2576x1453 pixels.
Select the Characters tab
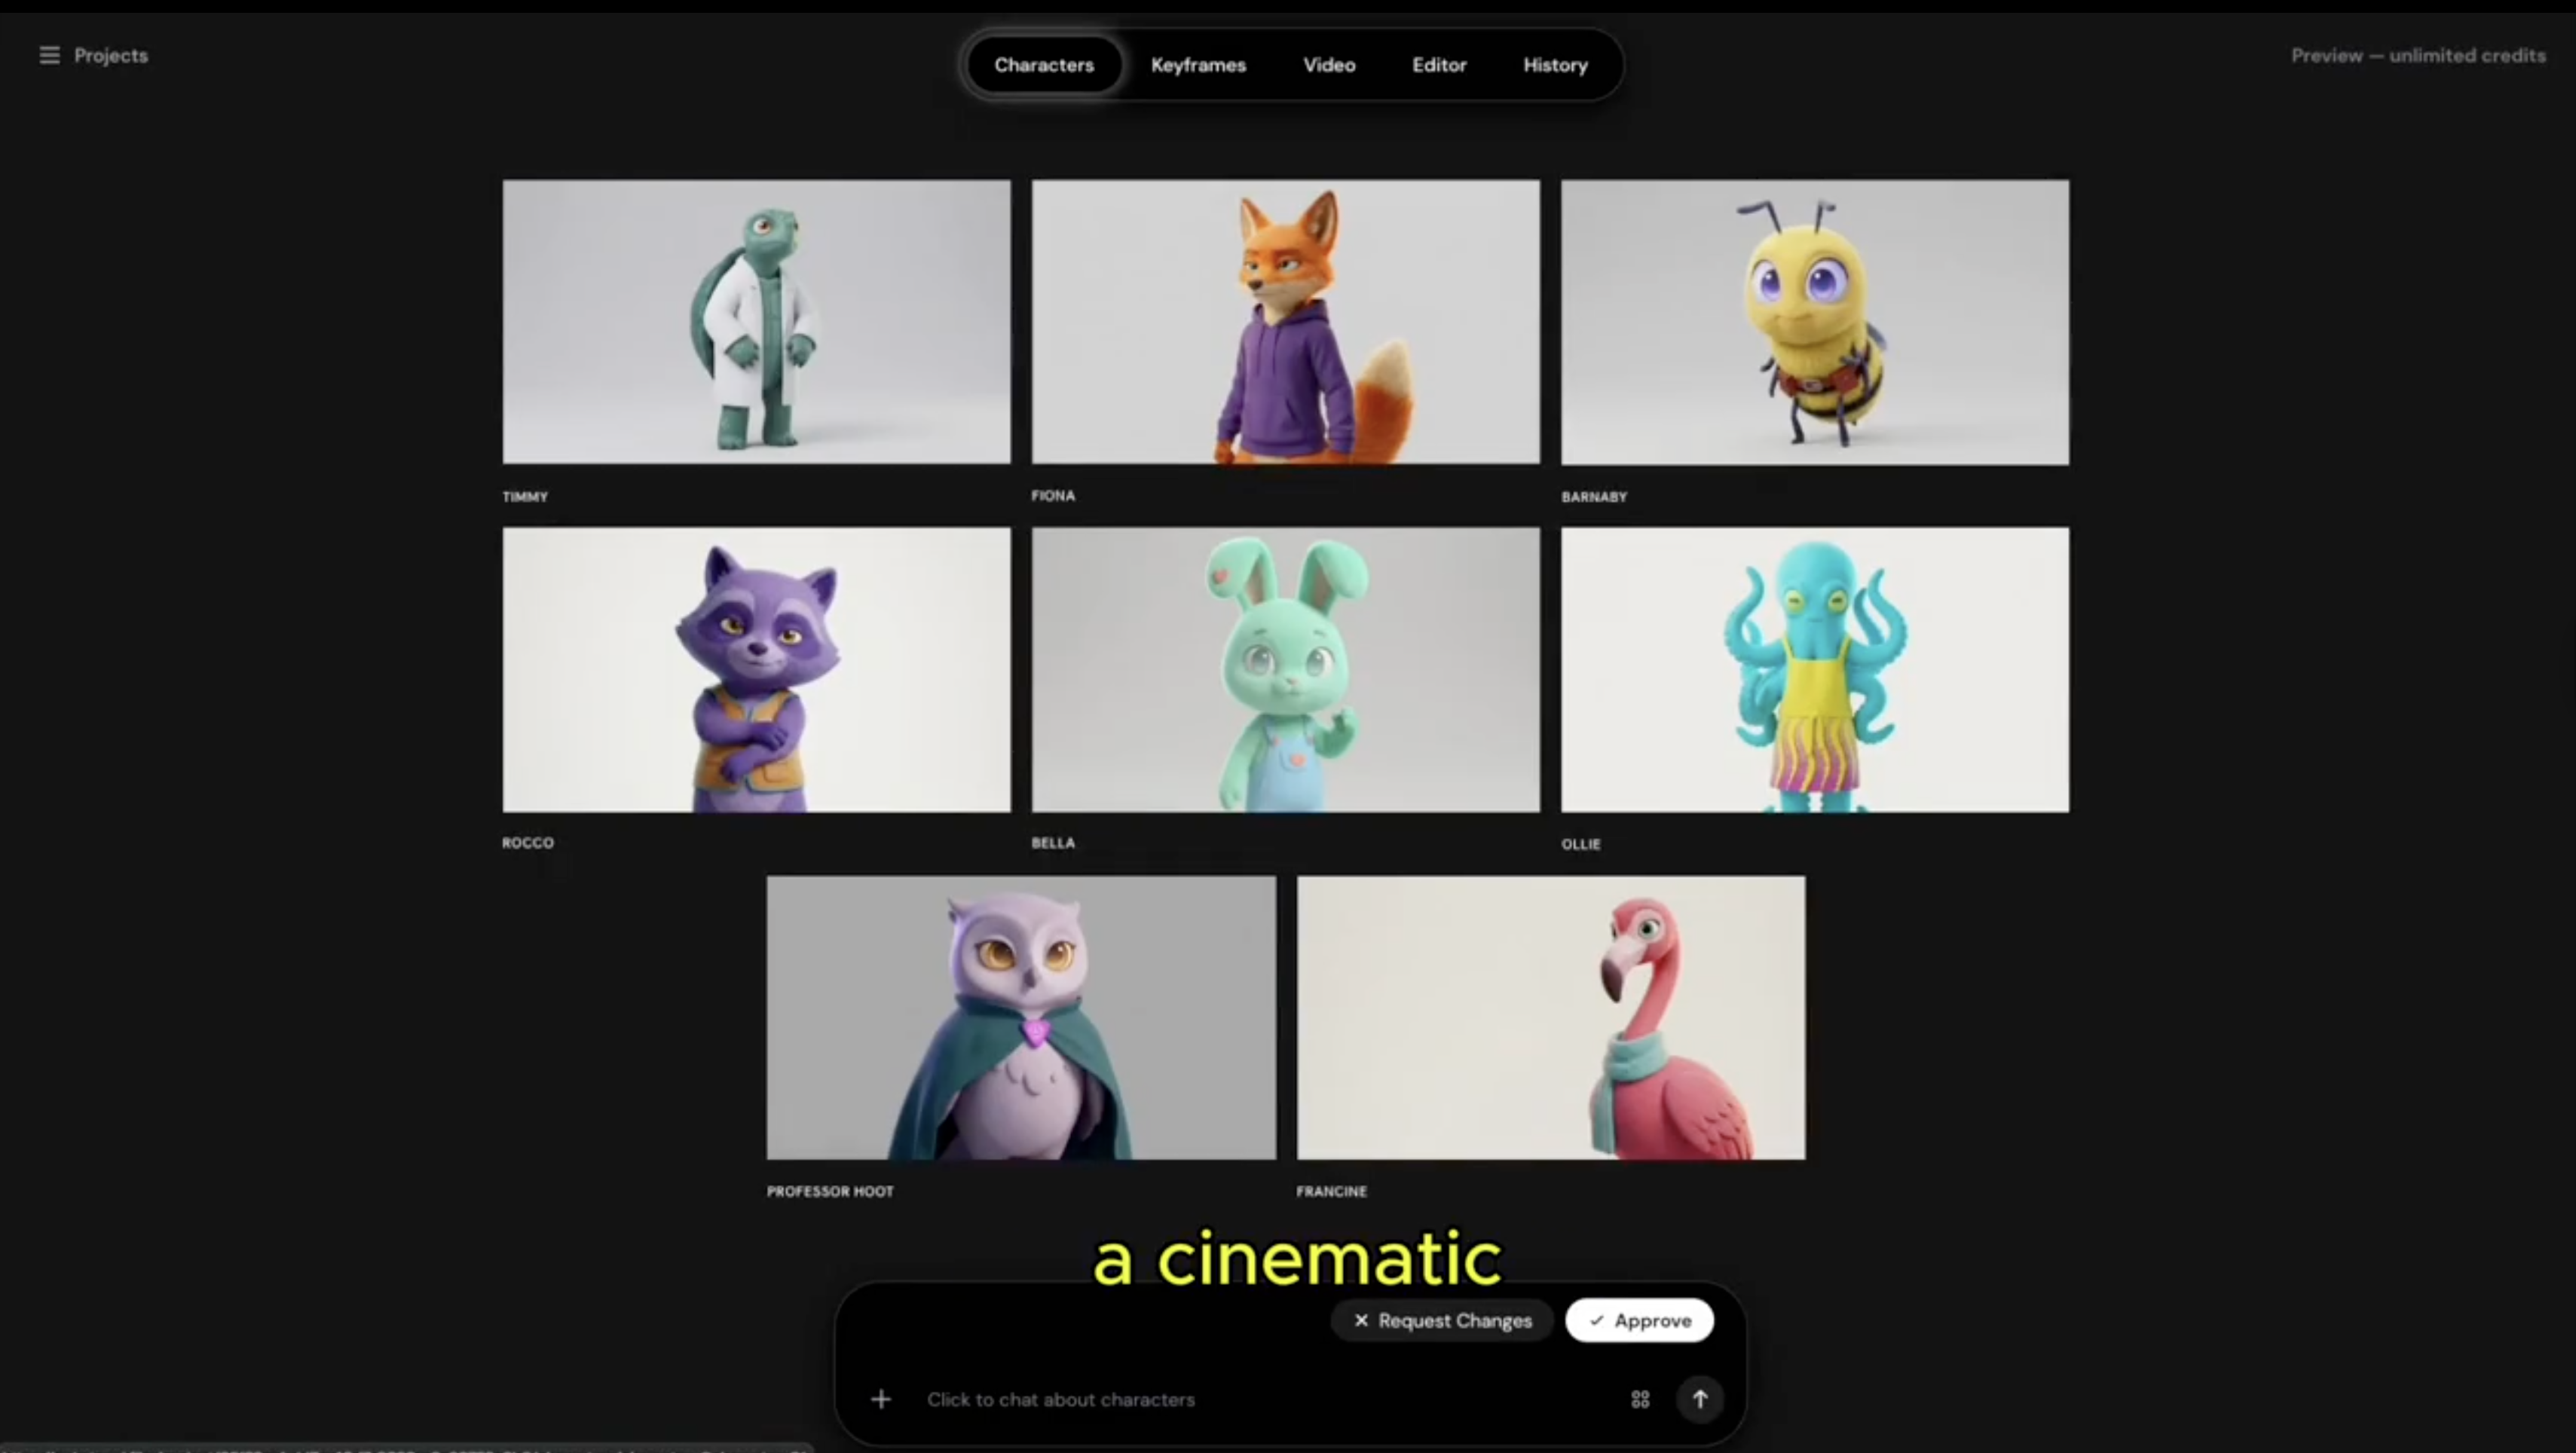tap(1044, 64)
